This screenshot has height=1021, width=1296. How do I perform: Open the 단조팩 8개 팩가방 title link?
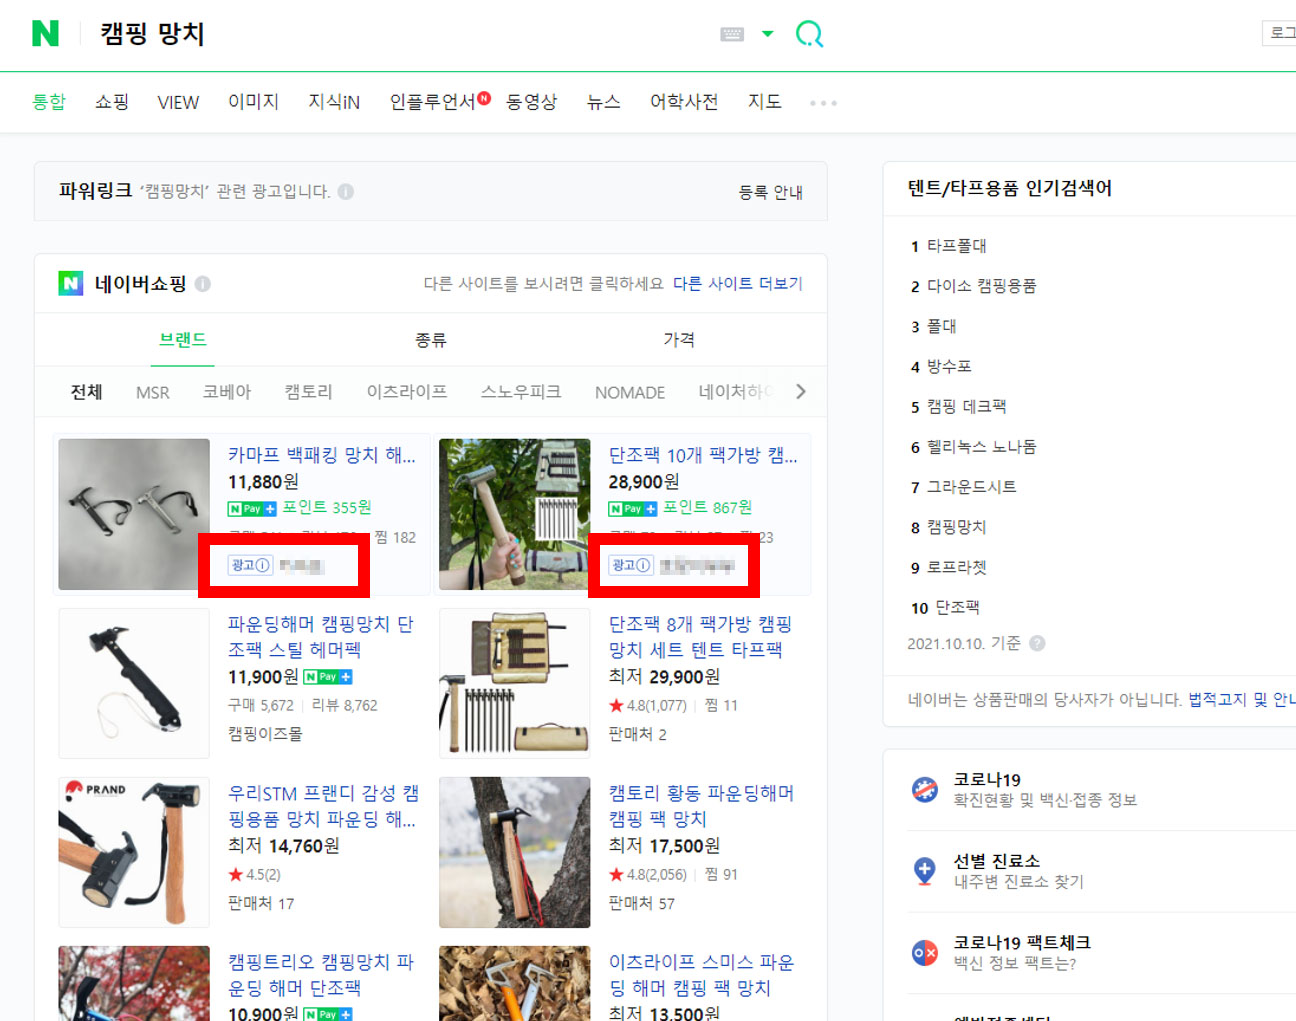click(x=701, y=637)
